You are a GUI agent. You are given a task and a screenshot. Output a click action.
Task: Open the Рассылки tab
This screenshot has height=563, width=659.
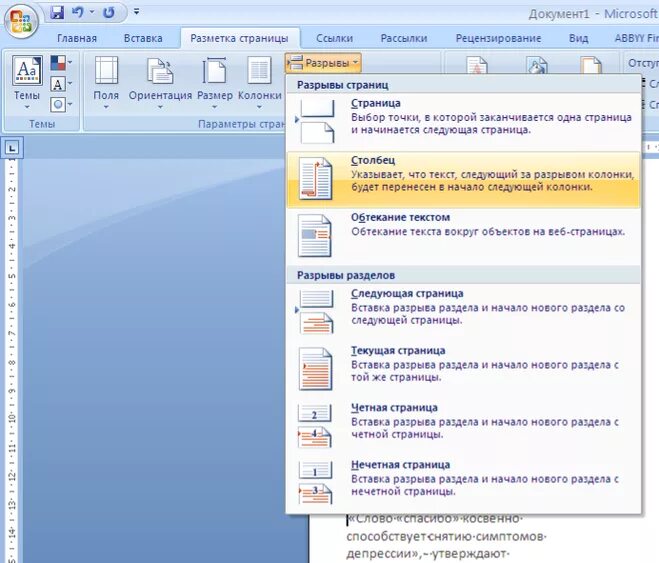pos(404,38)
